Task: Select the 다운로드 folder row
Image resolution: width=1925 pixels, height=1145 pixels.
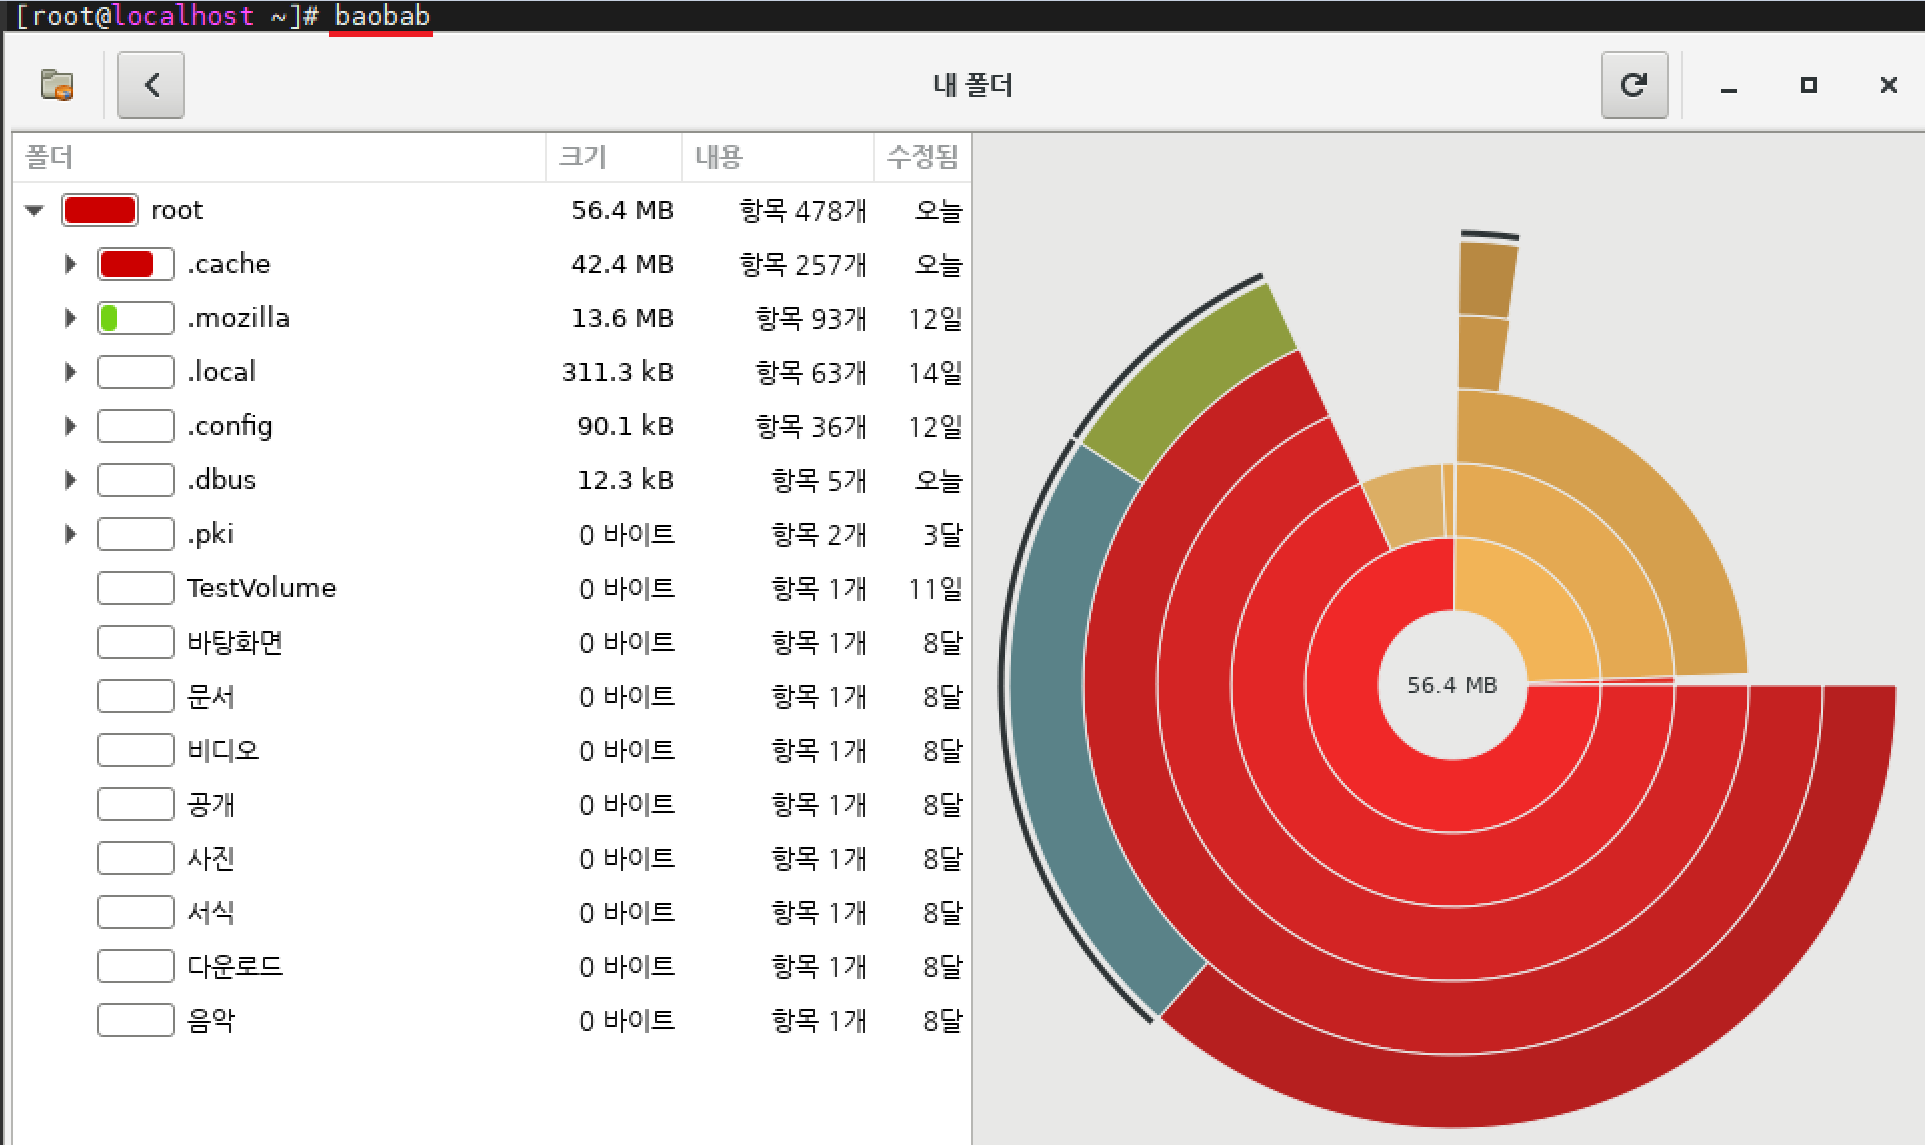Action: tap(235, 966)
